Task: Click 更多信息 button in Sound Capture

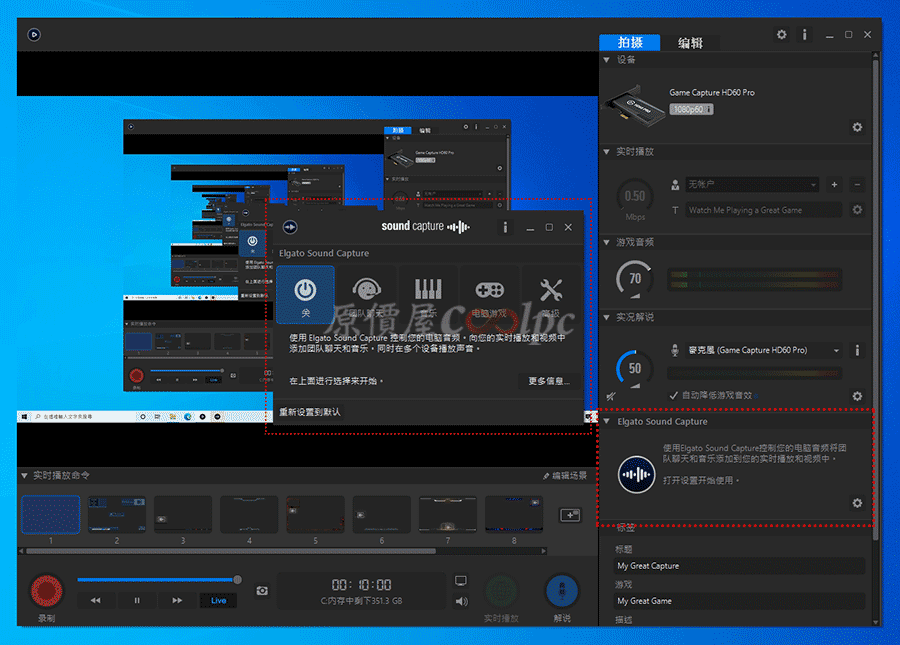Action: pyautogui.click(x=548, y=381)
